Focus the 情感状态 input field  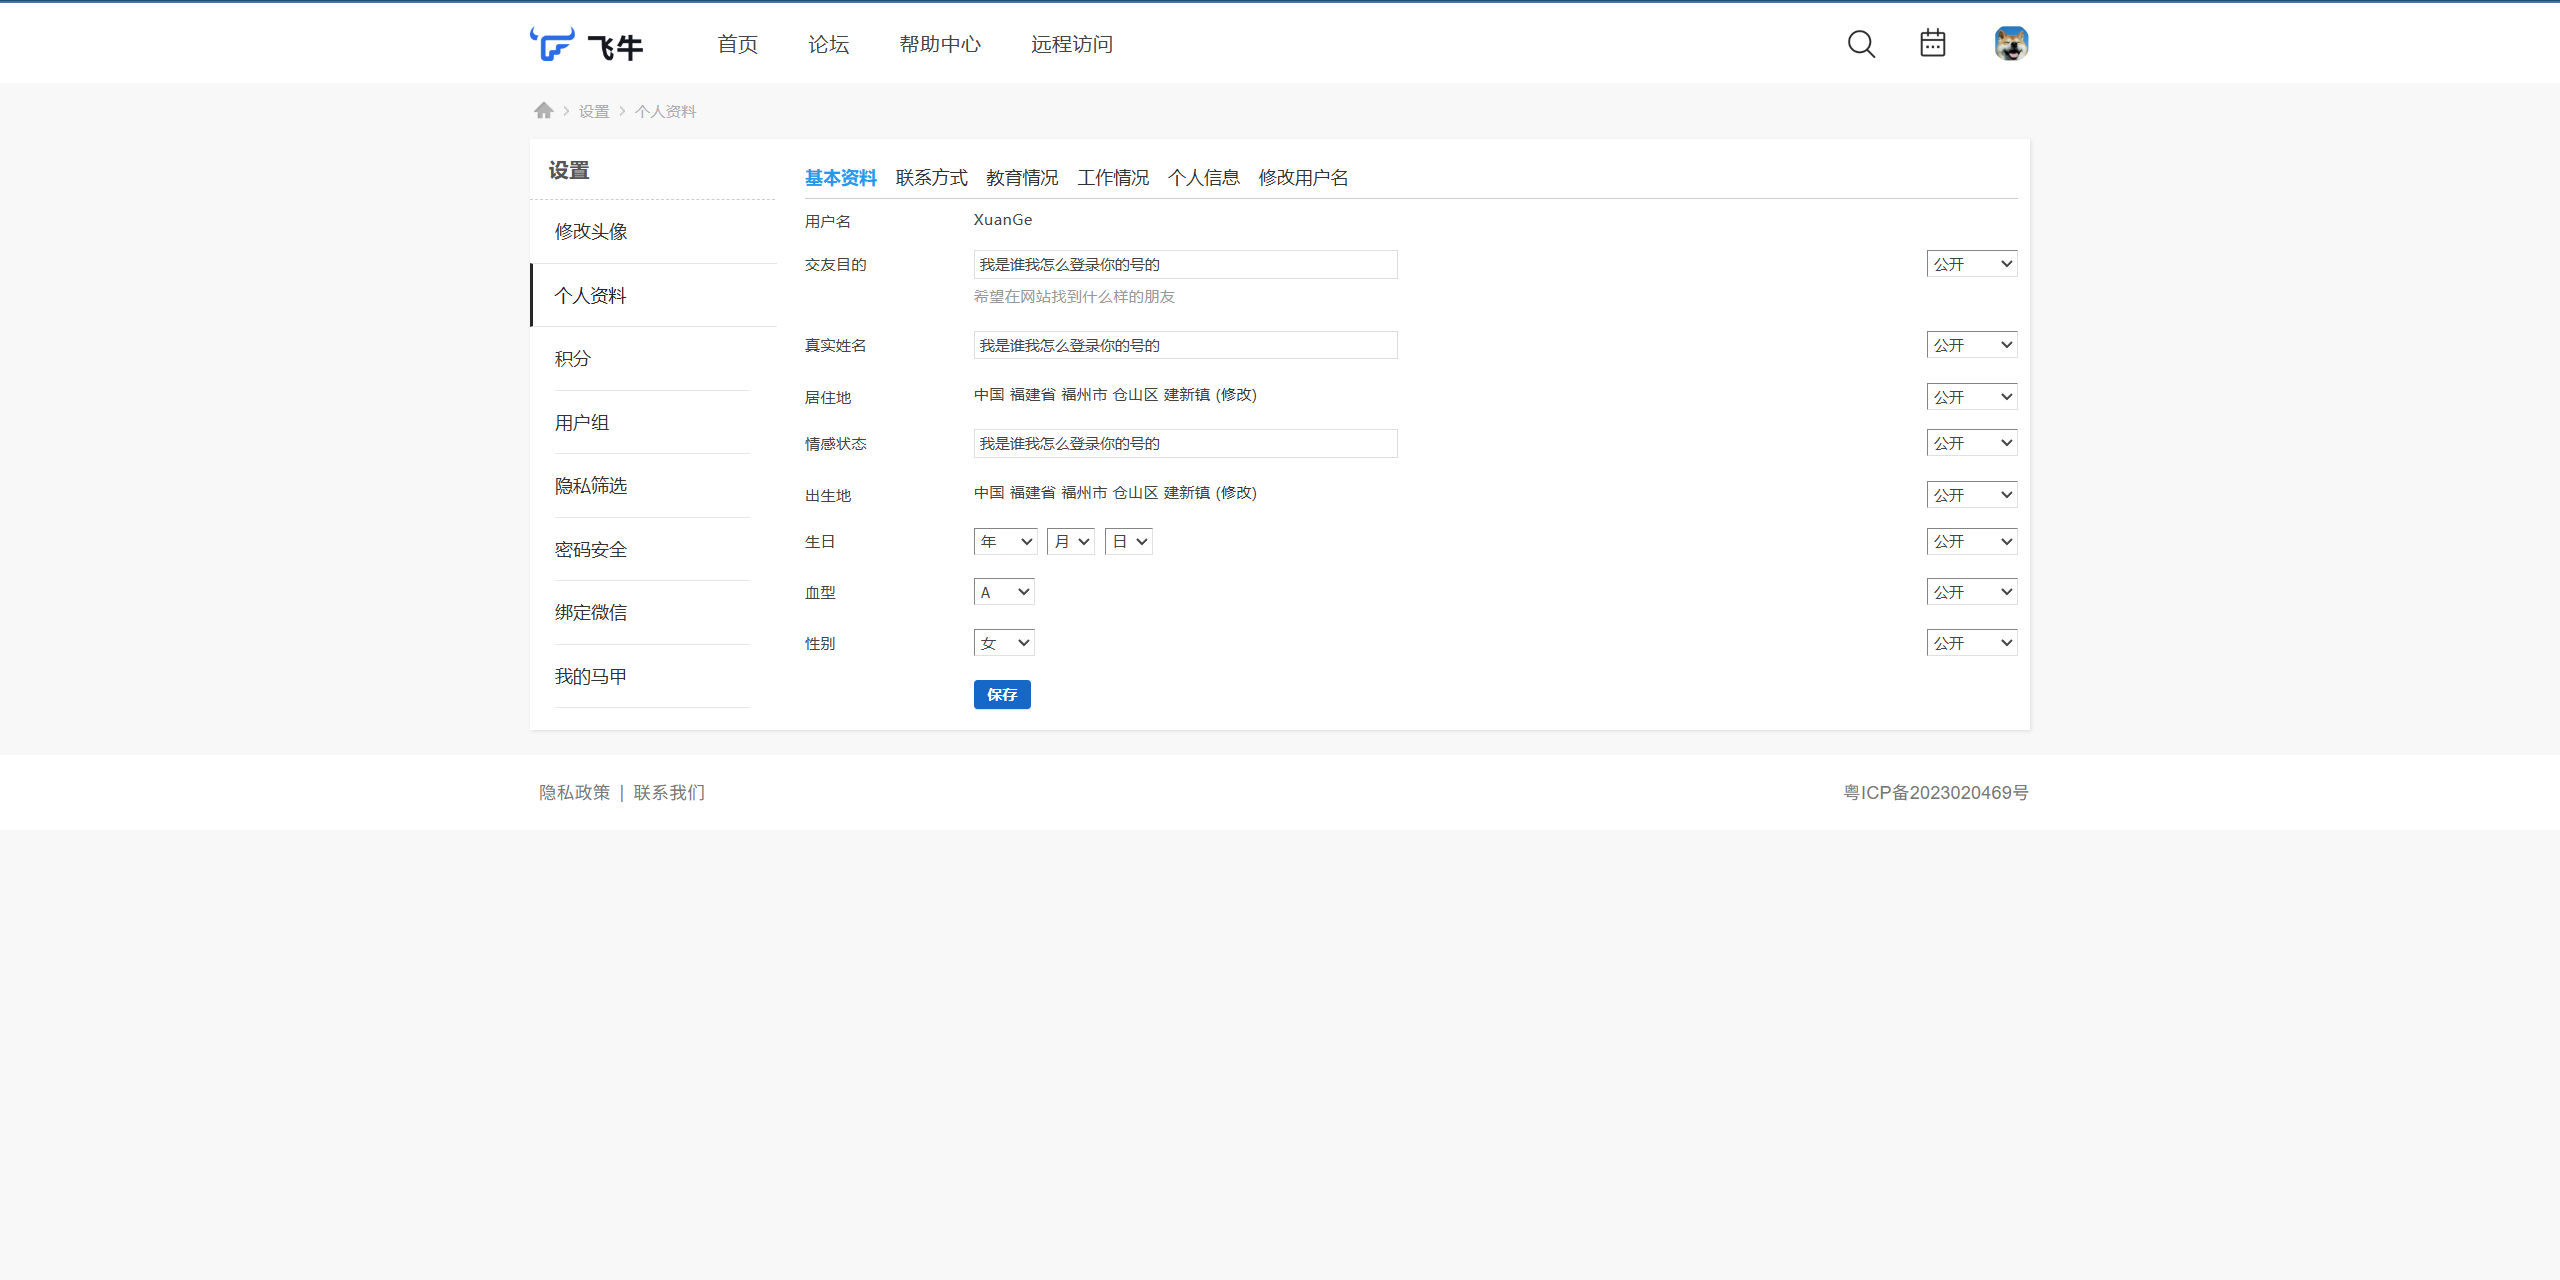[x=1185, y=443]
